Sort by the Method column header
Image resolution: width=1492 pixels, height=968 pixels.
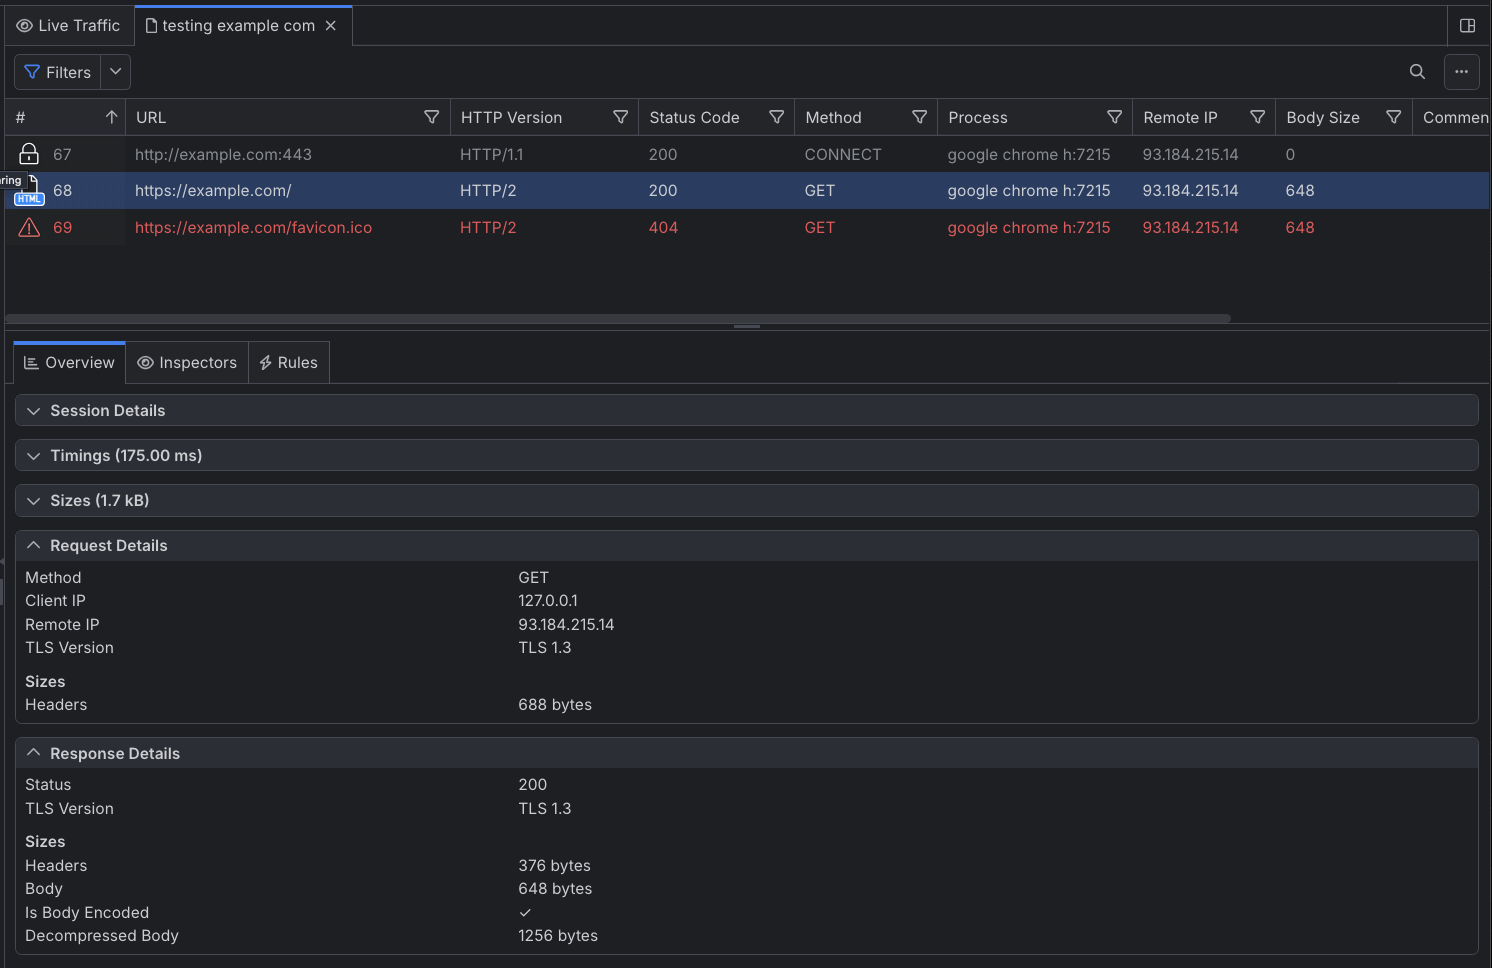tap(833, 117)
